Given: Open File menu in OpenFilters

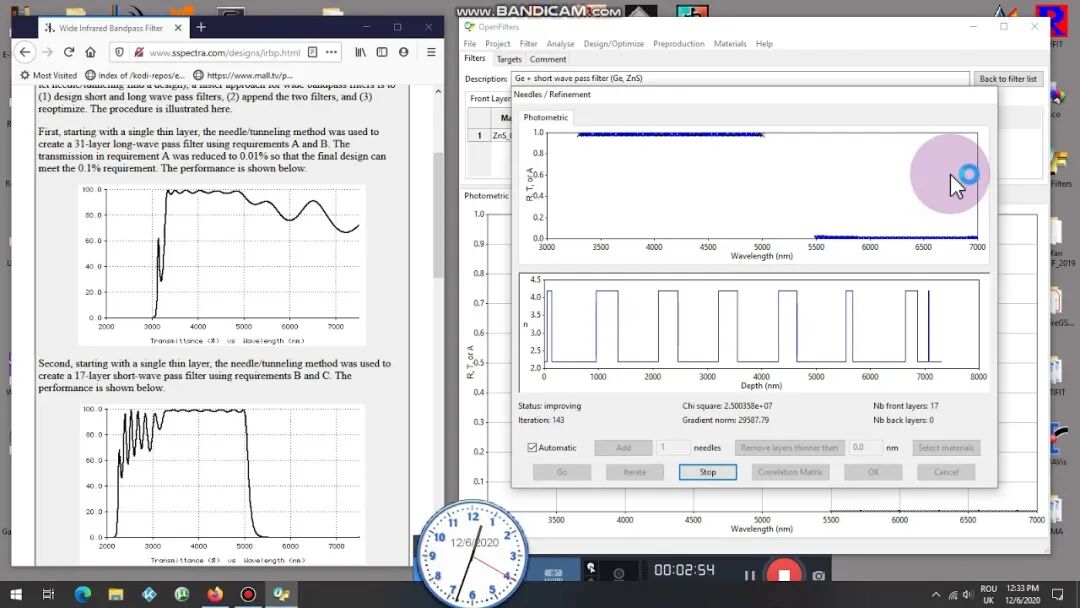Looking at the screenshot, I should tap(470, 43).
